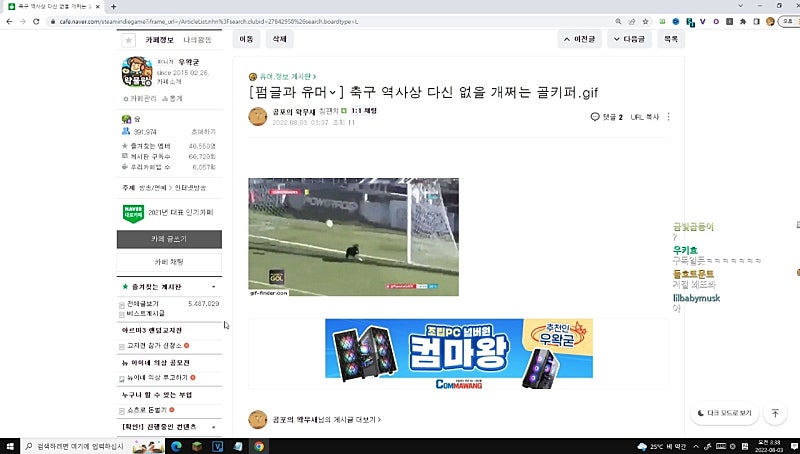The width and height of the screenshot is (800, 454).
Task: Click the cafe favorite star box
Action: click(129, 40)
